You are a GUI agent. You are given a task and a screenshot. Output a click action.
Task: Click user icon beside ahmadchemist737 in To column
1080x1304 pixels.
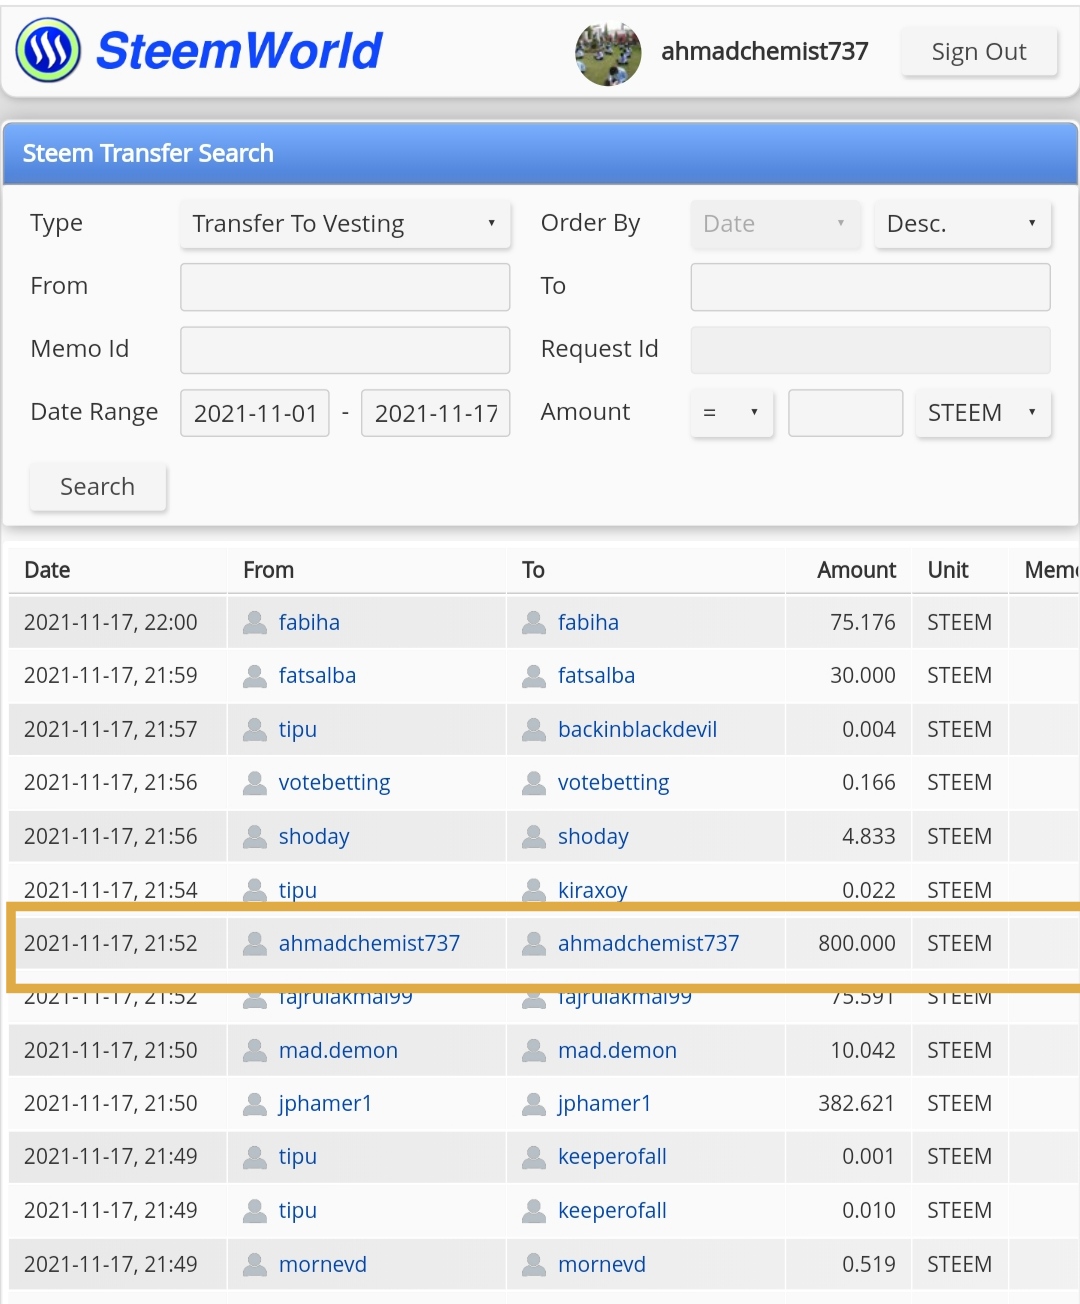point(534,943)
